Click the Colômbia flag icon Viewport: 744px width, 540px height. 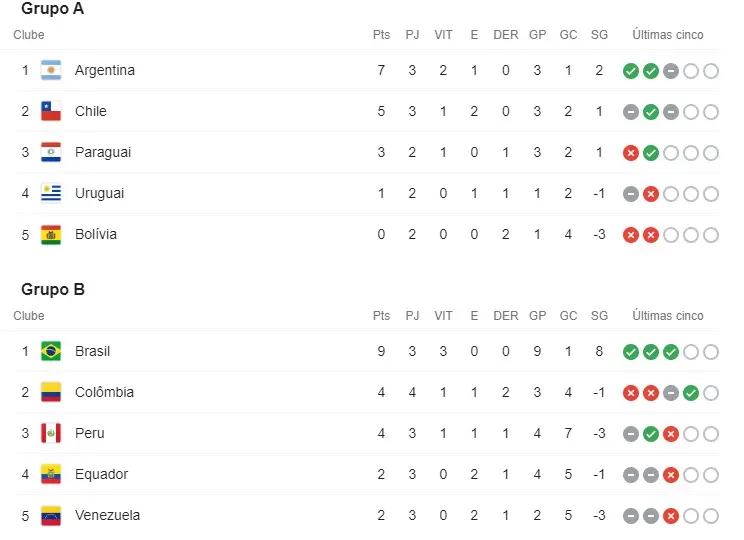(51, 393)
